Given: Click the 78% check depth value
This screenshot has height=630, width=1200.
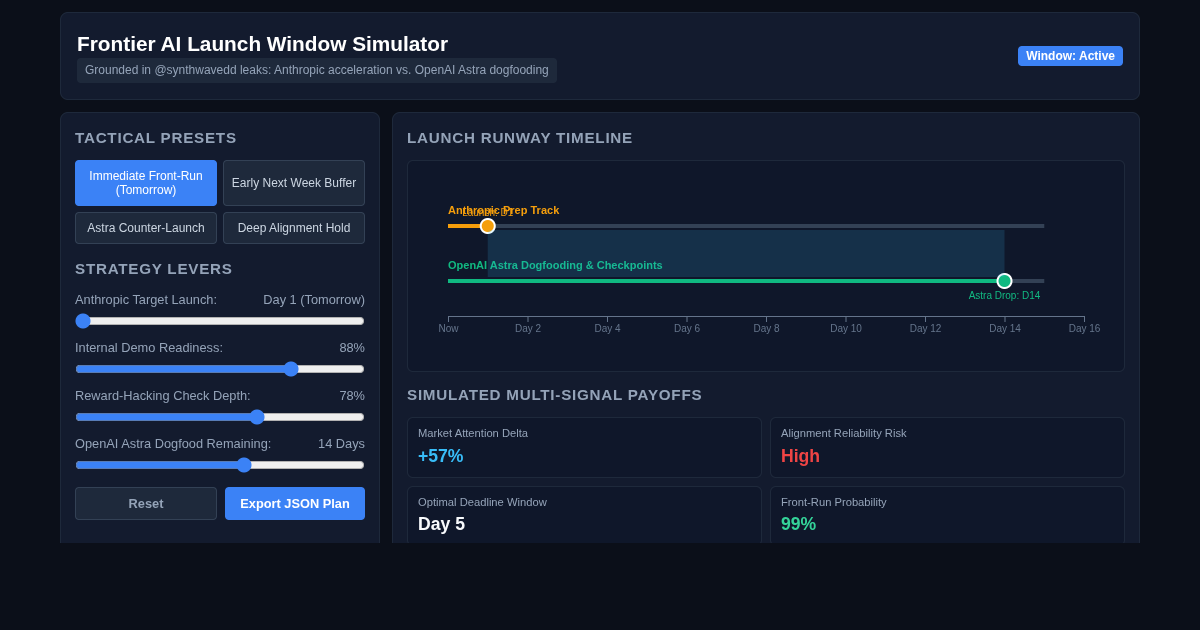Looking at the screenshot, I should [x=352, y=396].
